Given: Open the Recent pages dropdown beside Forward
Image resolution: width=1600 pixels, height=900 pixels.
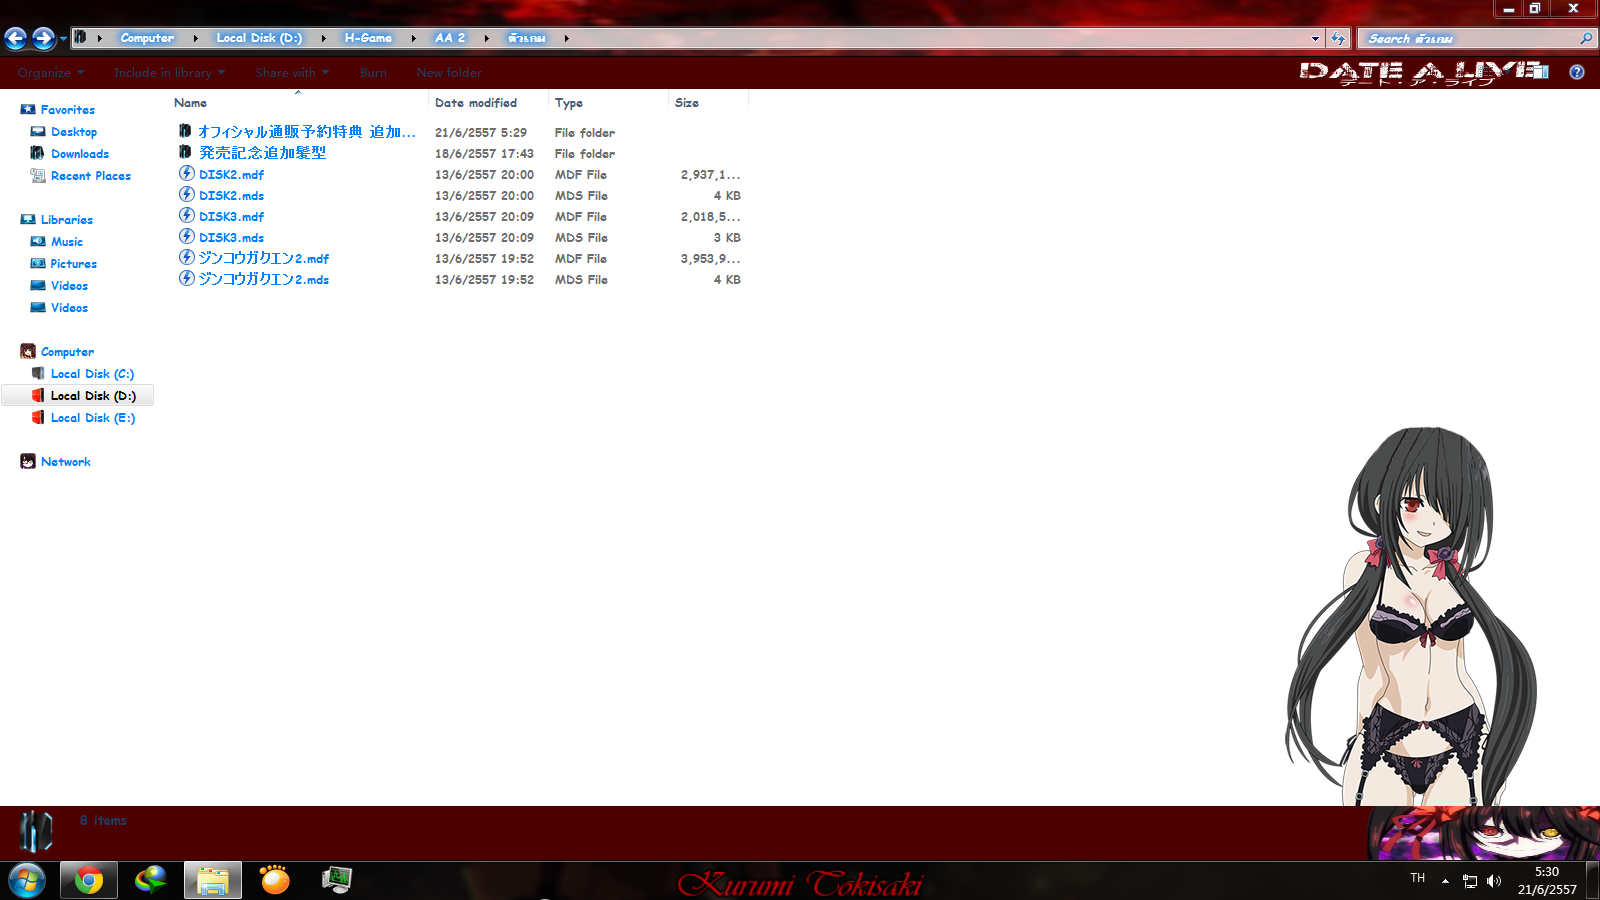Looking at the screenshot, I should [63, 39].
